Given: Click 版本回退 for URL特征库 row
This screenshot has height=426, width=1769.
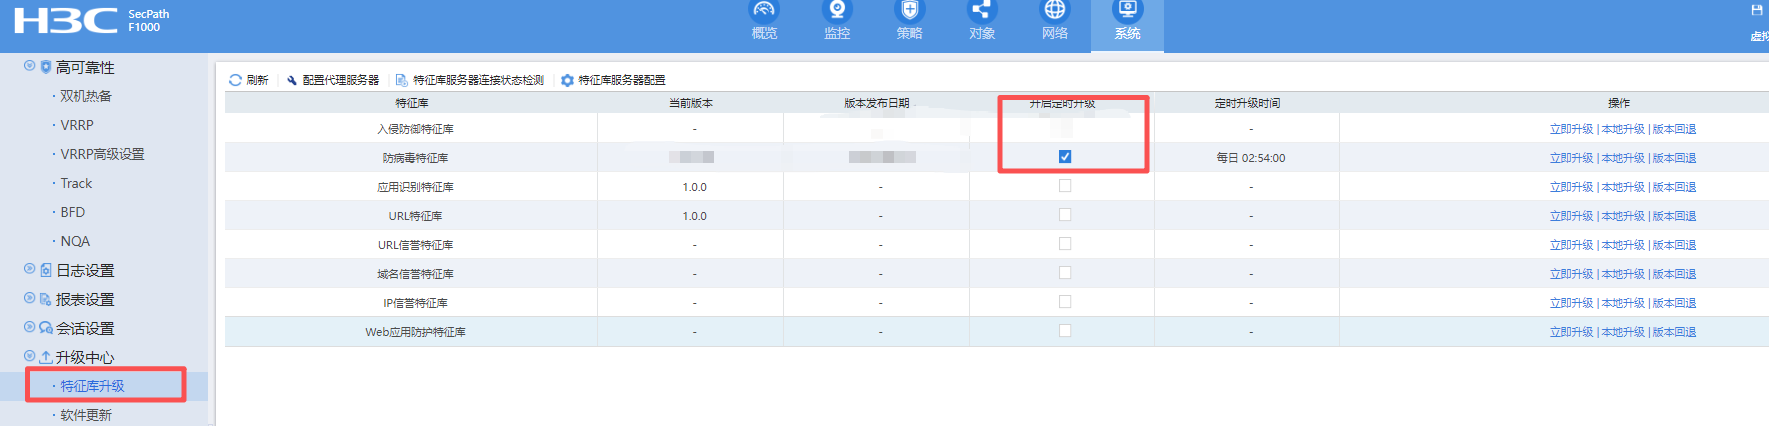Looking at the screenshot, I should coord(1674,216).
